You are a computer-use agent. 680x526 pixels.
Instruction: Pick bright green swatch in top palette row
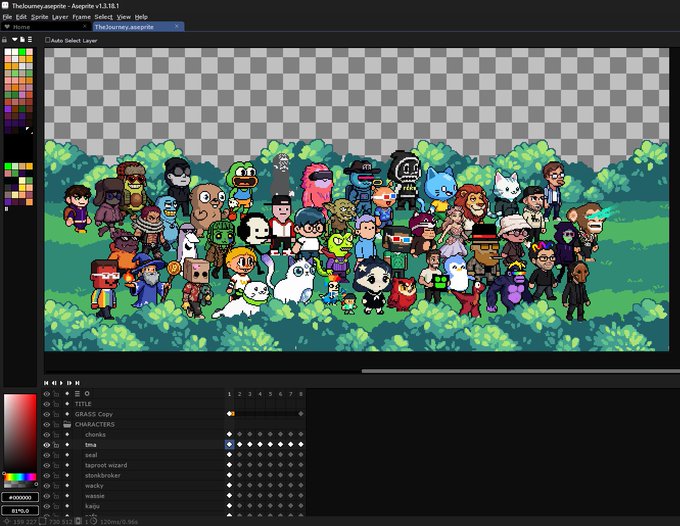point(22,52)
